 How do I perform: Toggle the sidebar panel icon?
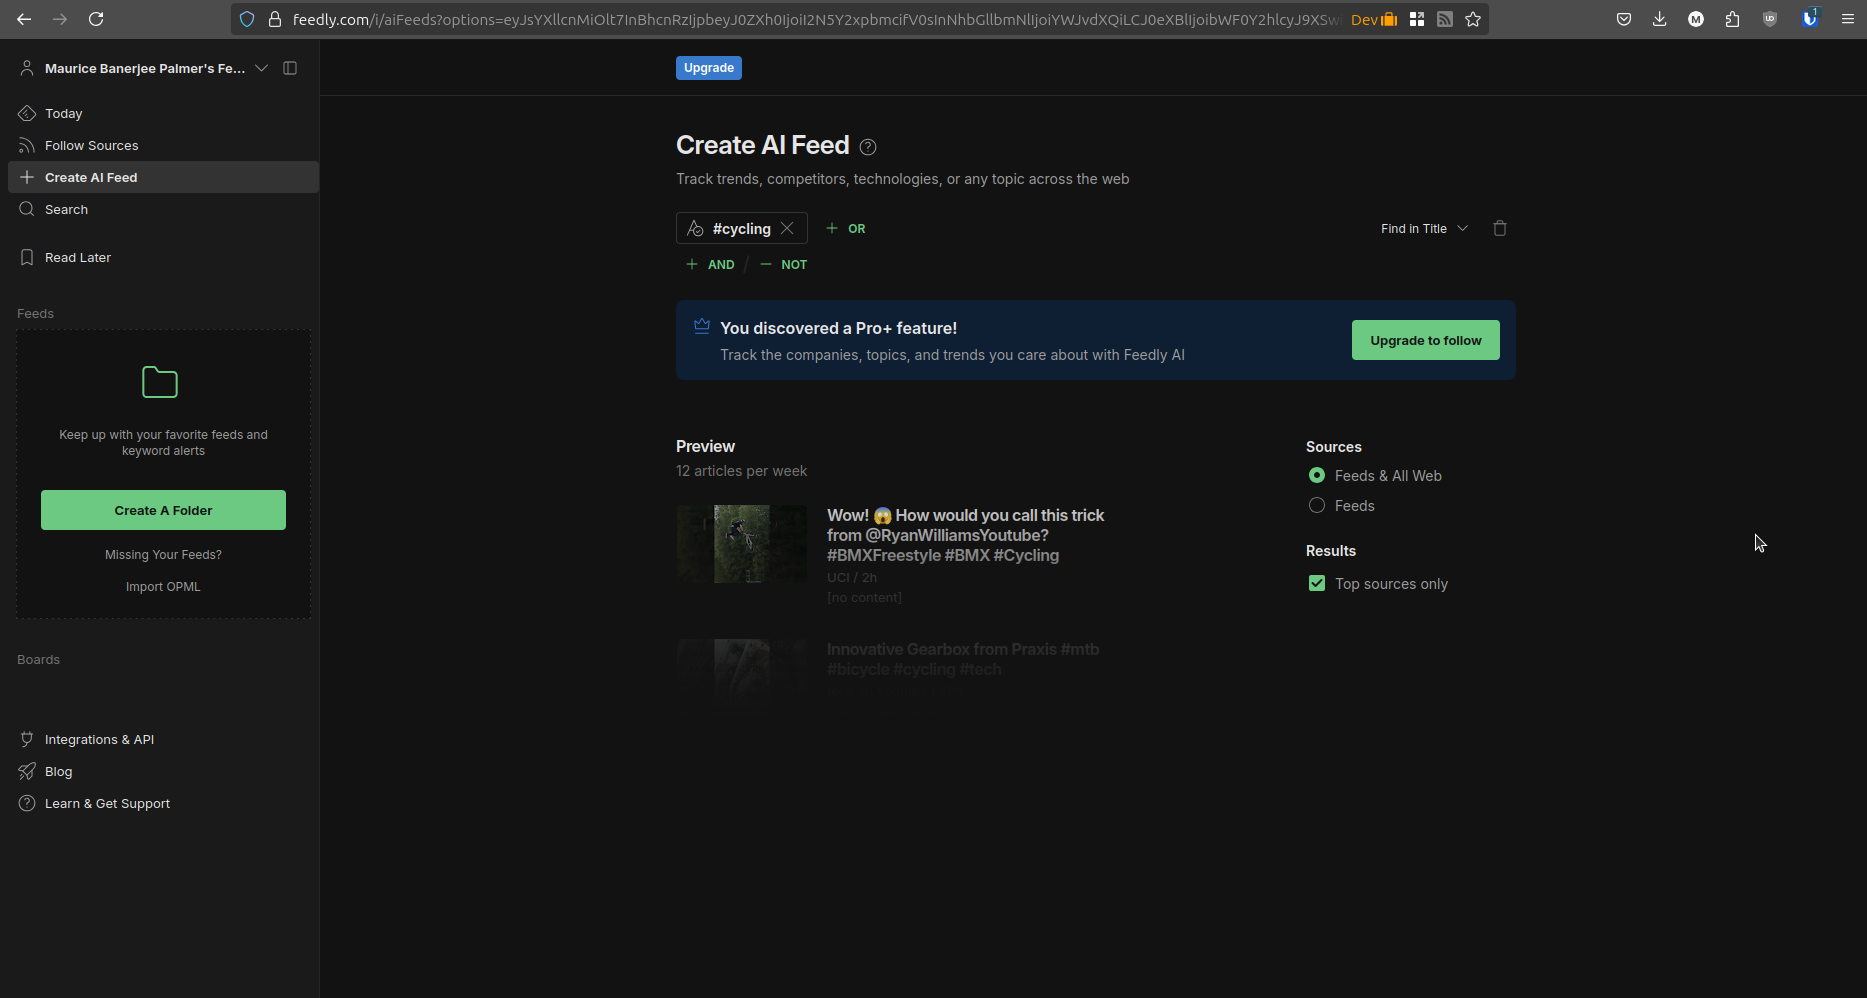click(290, 68)
